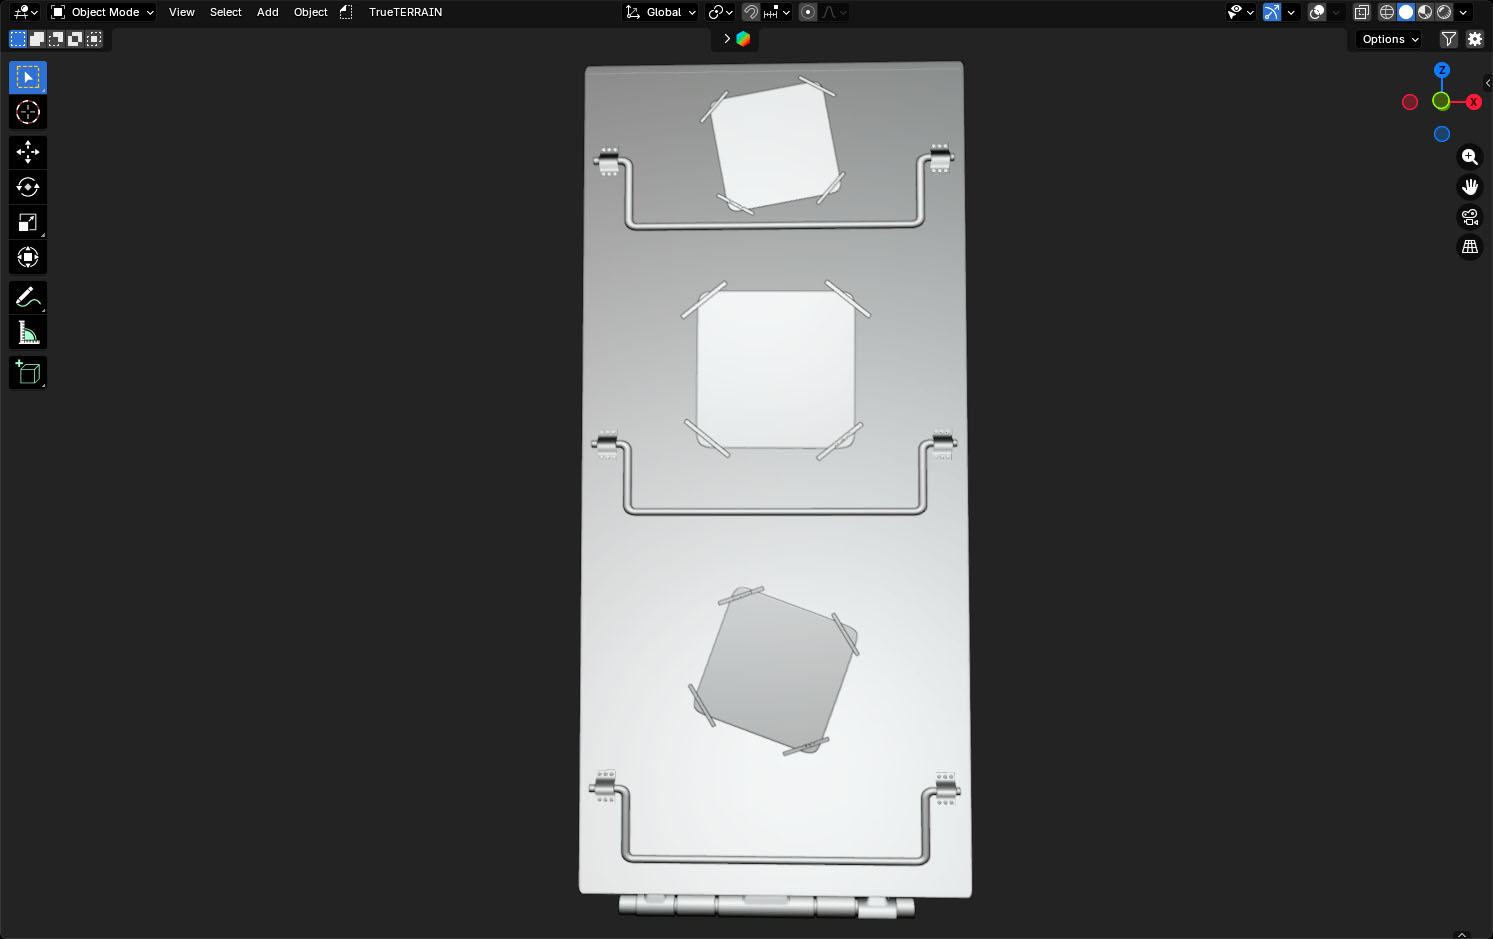Select the Select Box tool

(x=28, y=77)
